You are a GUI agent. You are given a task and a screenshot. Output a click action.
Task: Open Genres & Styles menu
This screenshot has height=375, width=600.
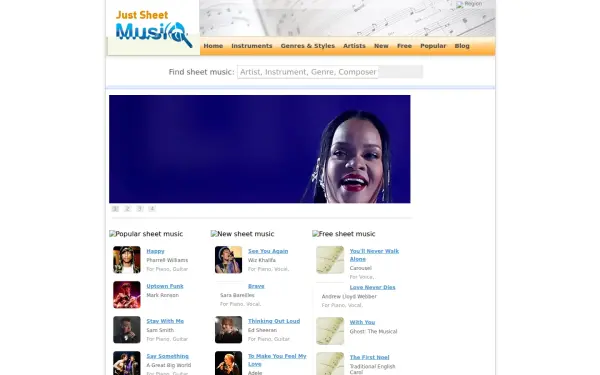(308, 46)
